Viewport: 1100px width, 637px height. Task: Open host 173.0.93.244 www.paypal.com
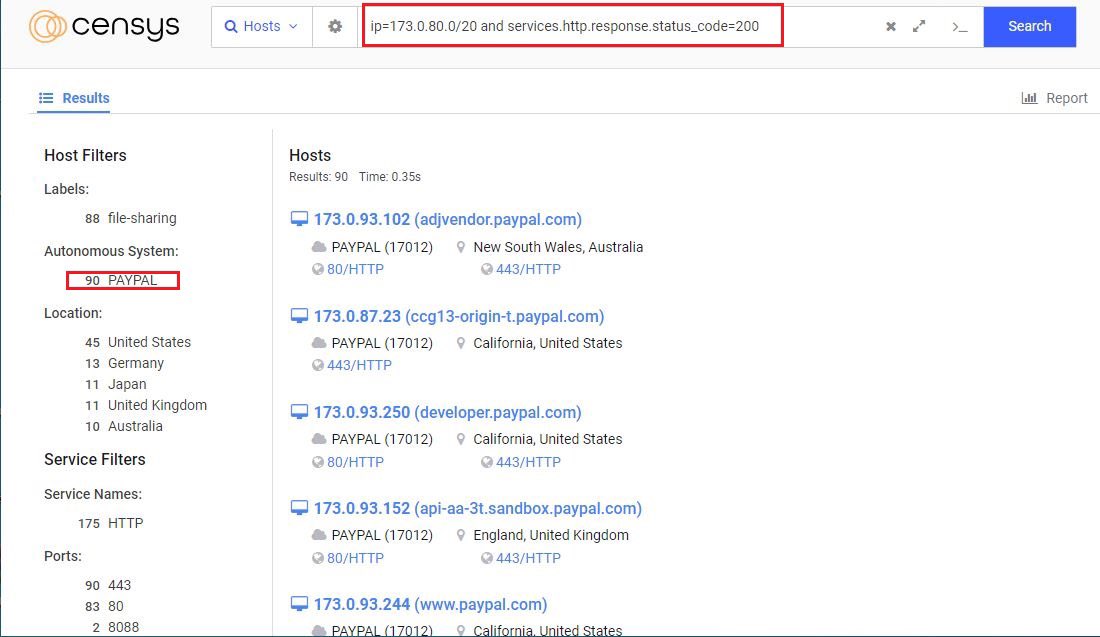click(x=430, y=605)
